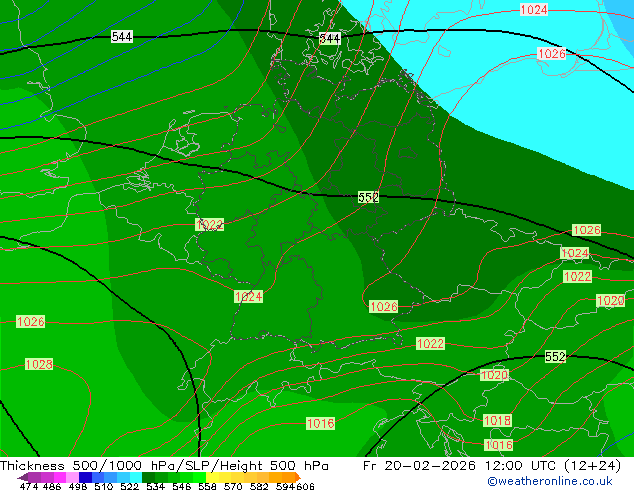Image resolution: width=634 pixels, height=490 pixels.
Task: Click the dark blue swatch in the thickness legend
Action: pyautogui.click(x=85, y=477)
